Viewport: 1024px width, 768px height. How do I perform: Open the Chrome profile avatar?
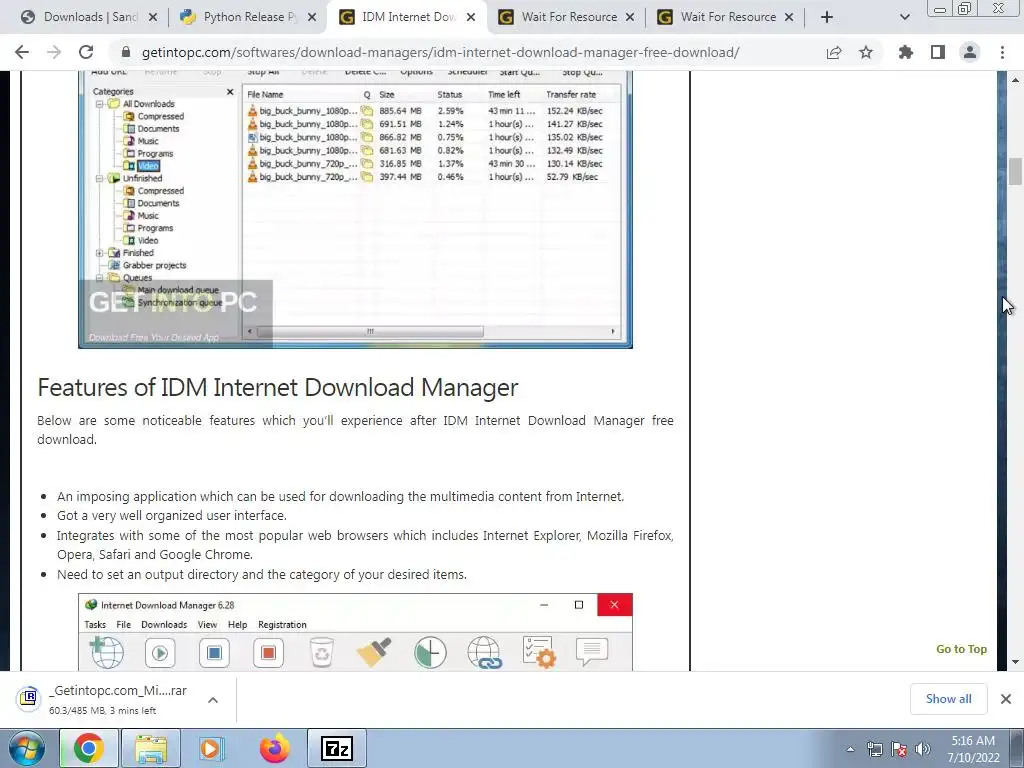[970, 52]
